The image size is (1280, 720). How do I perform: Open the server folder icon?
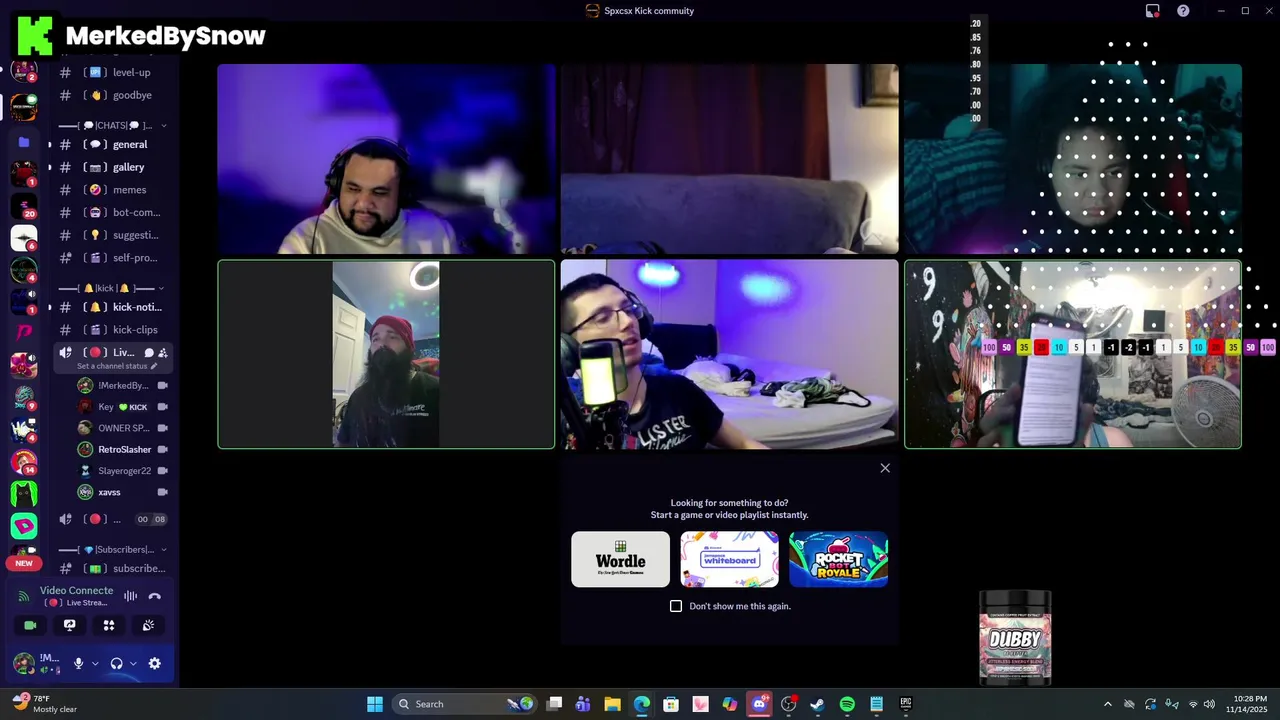coord(24,142)
